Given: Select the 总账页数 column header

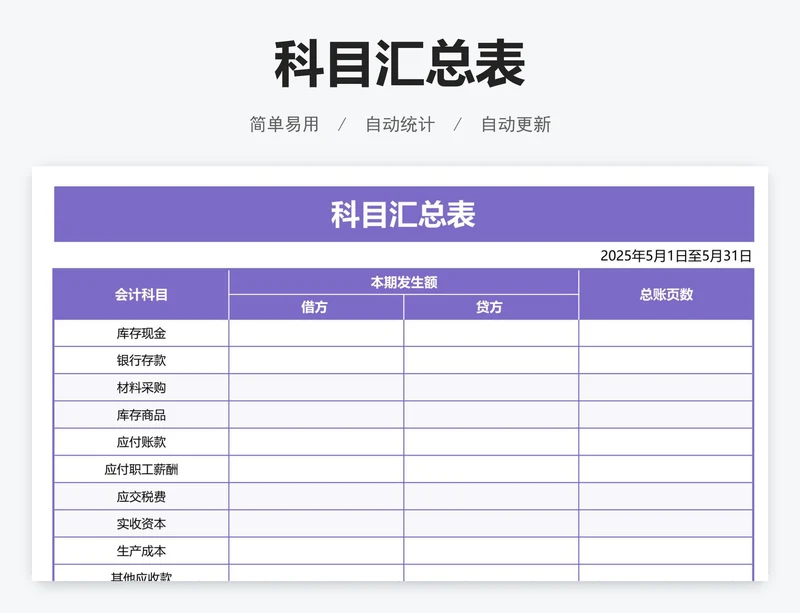Looking at the screenshot, I should coord(666,295).
